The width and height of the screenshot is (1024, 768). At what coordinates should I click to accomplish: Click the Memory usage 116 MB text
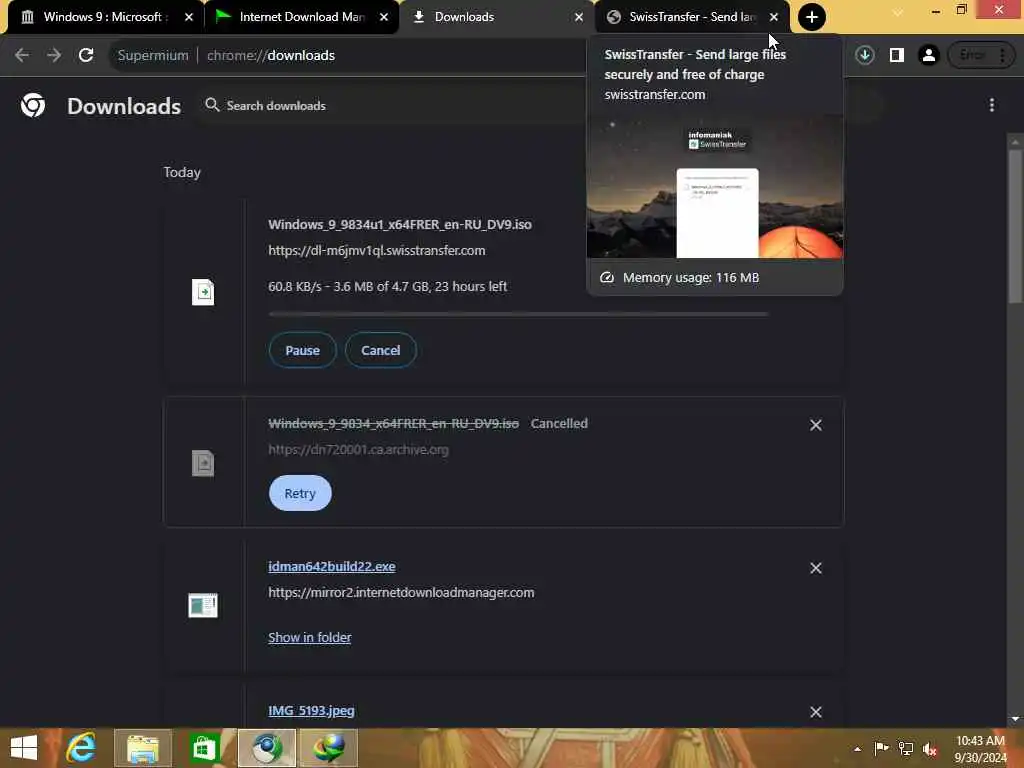click(691, 278)
